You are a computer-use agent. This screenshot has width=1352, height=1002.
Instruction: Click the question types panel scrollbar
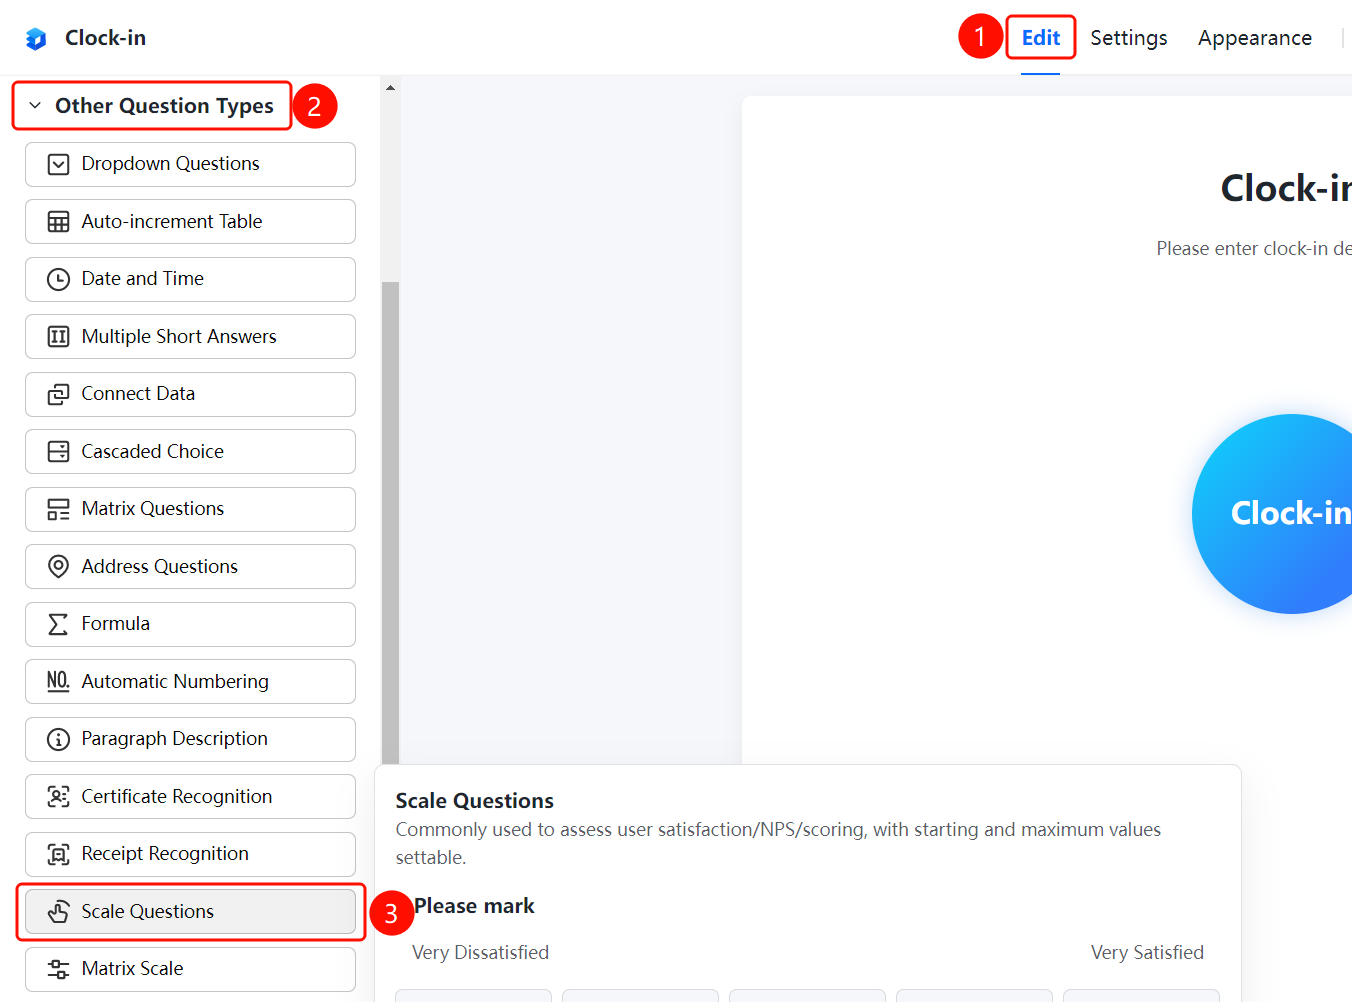390,523
